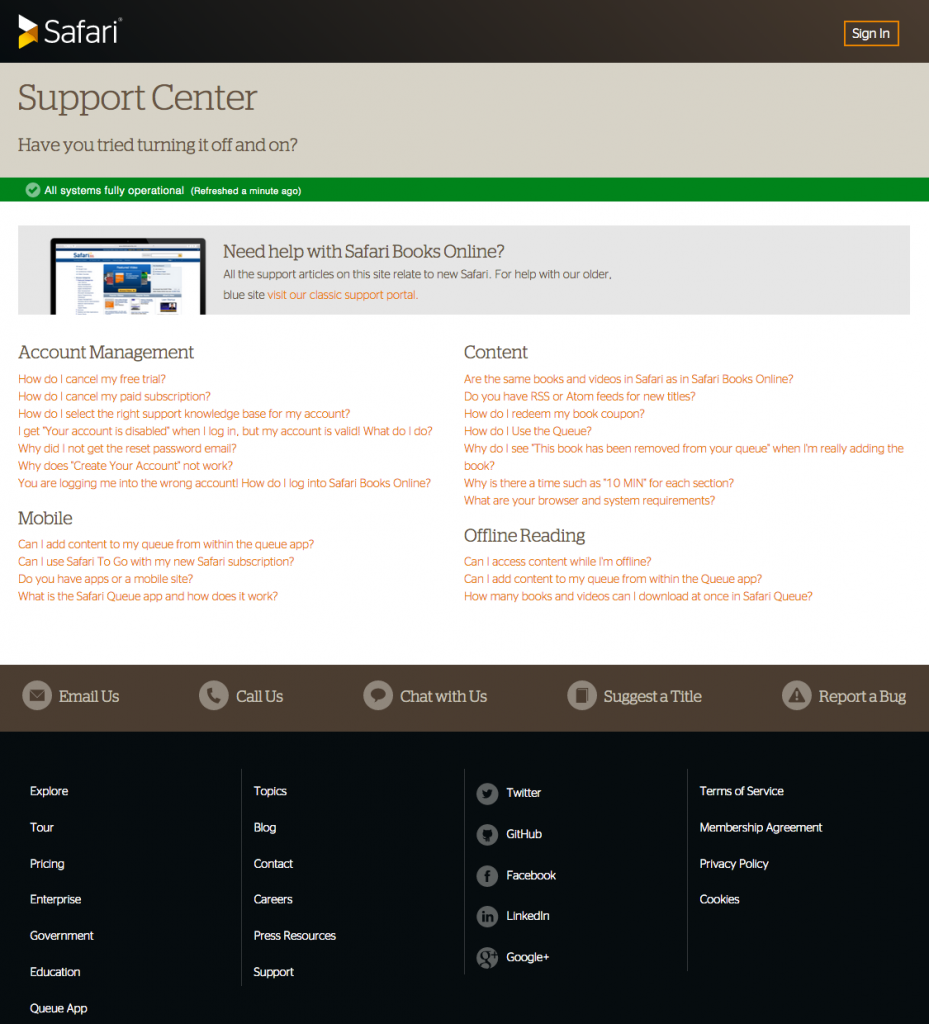Open 'Your account is disabled' help article
This screenshot has width=929, height=1024.
tap(225, 431)
